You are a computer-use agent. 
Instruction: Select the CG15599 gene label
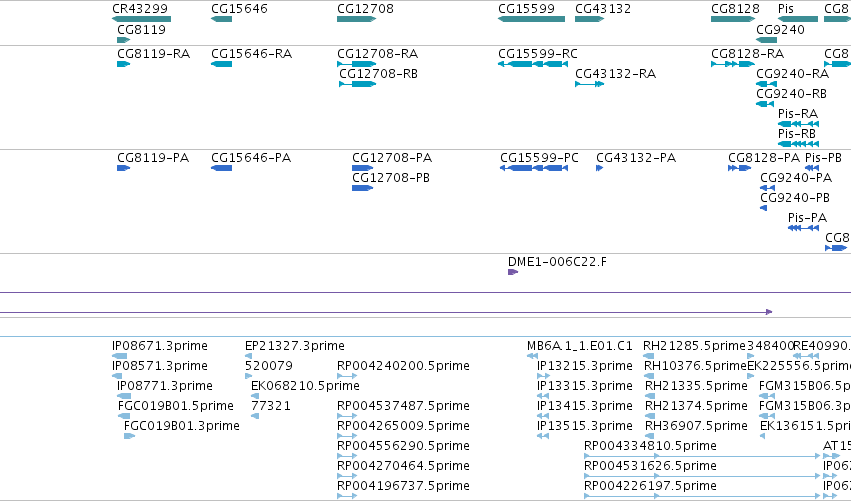click(x=526, y=9)
